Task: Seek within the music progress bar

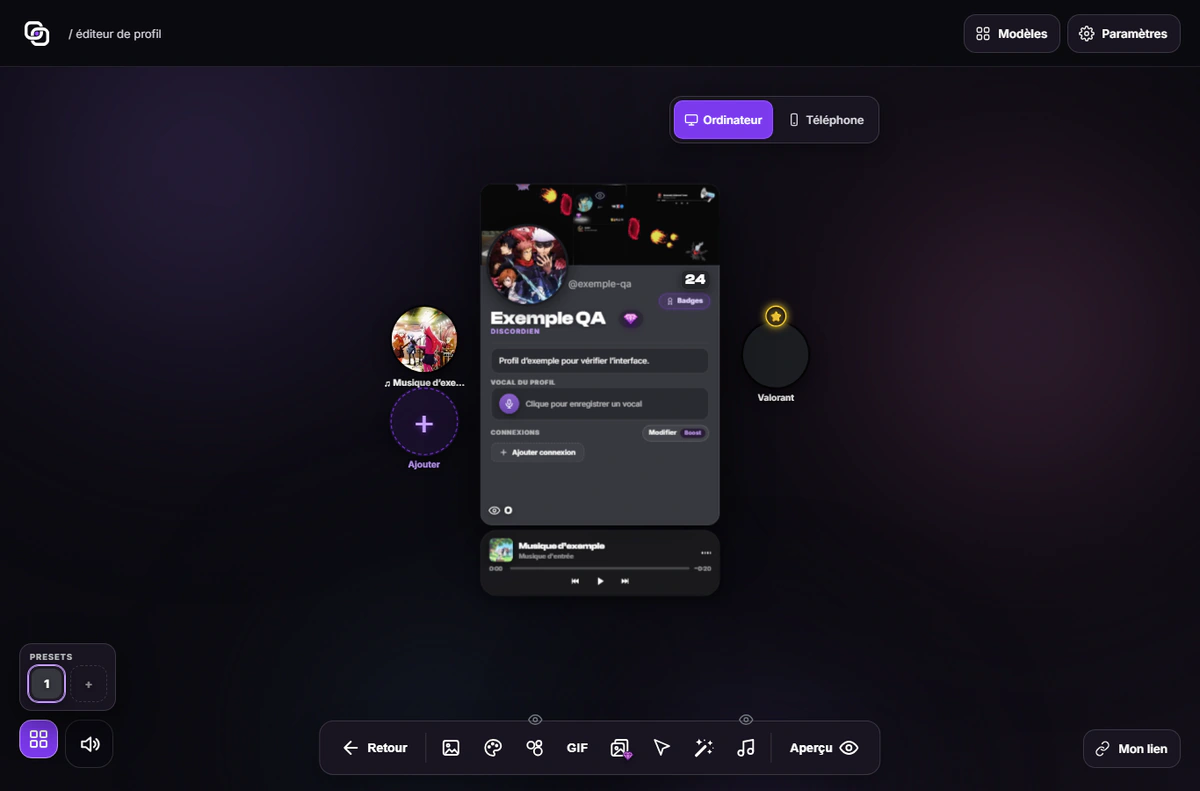Action: pos(600,568)
